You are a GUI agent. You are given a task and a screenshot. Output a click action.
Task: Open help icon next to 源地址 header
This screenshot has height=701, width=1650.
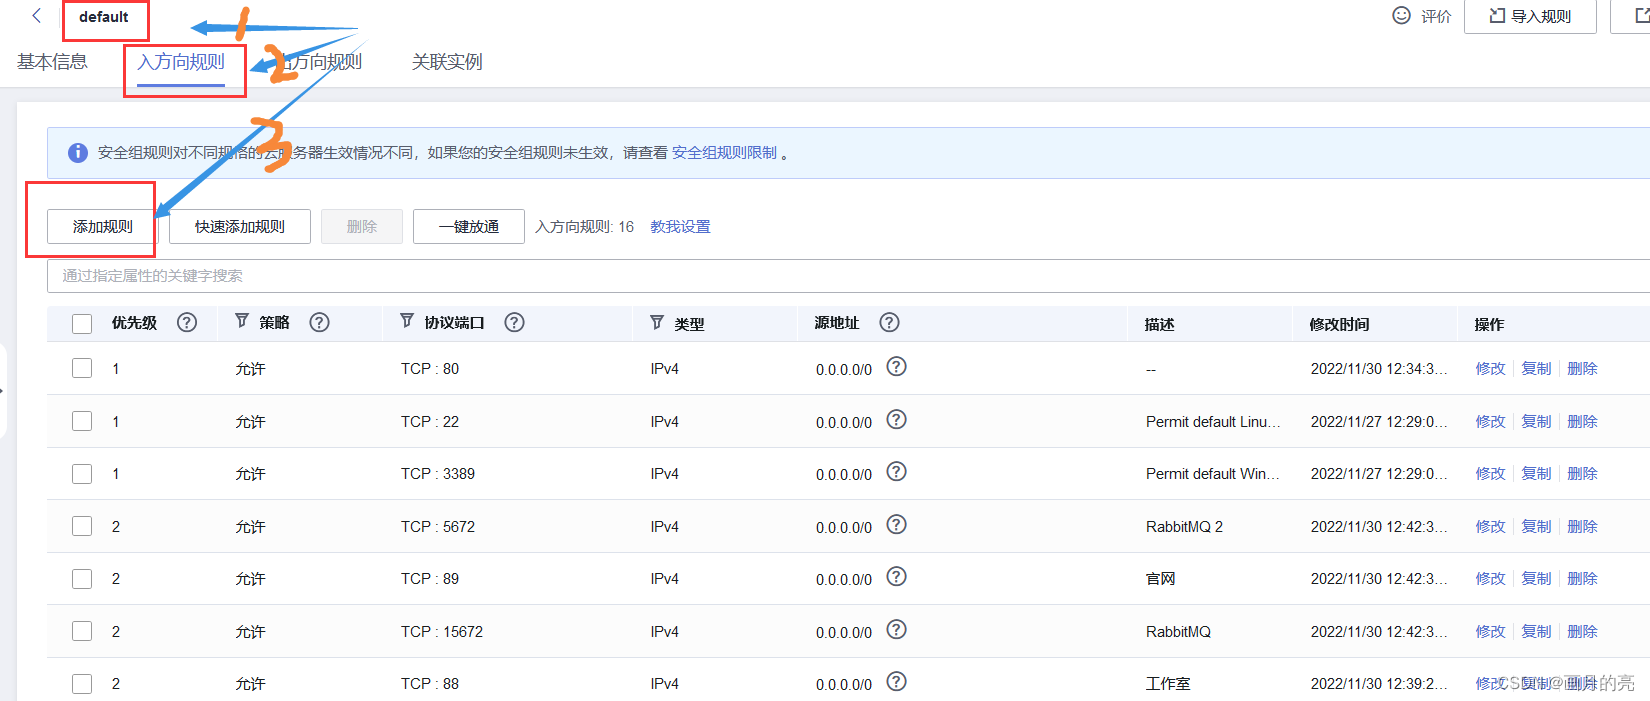click(x=890, y=322)
